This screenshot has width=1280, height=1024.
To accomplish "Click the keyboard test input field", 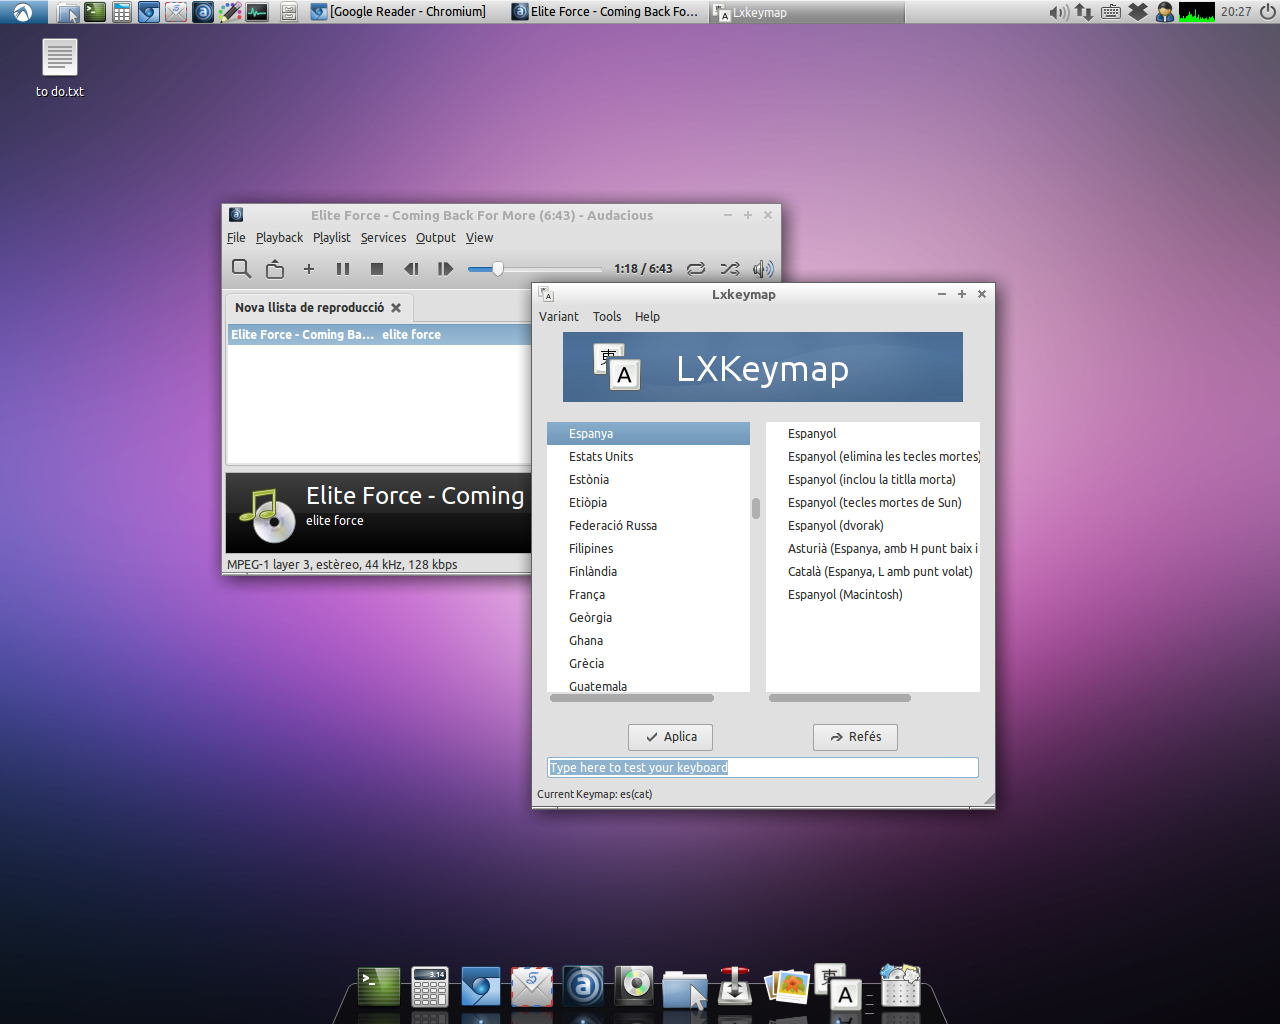I will (763, 767).
